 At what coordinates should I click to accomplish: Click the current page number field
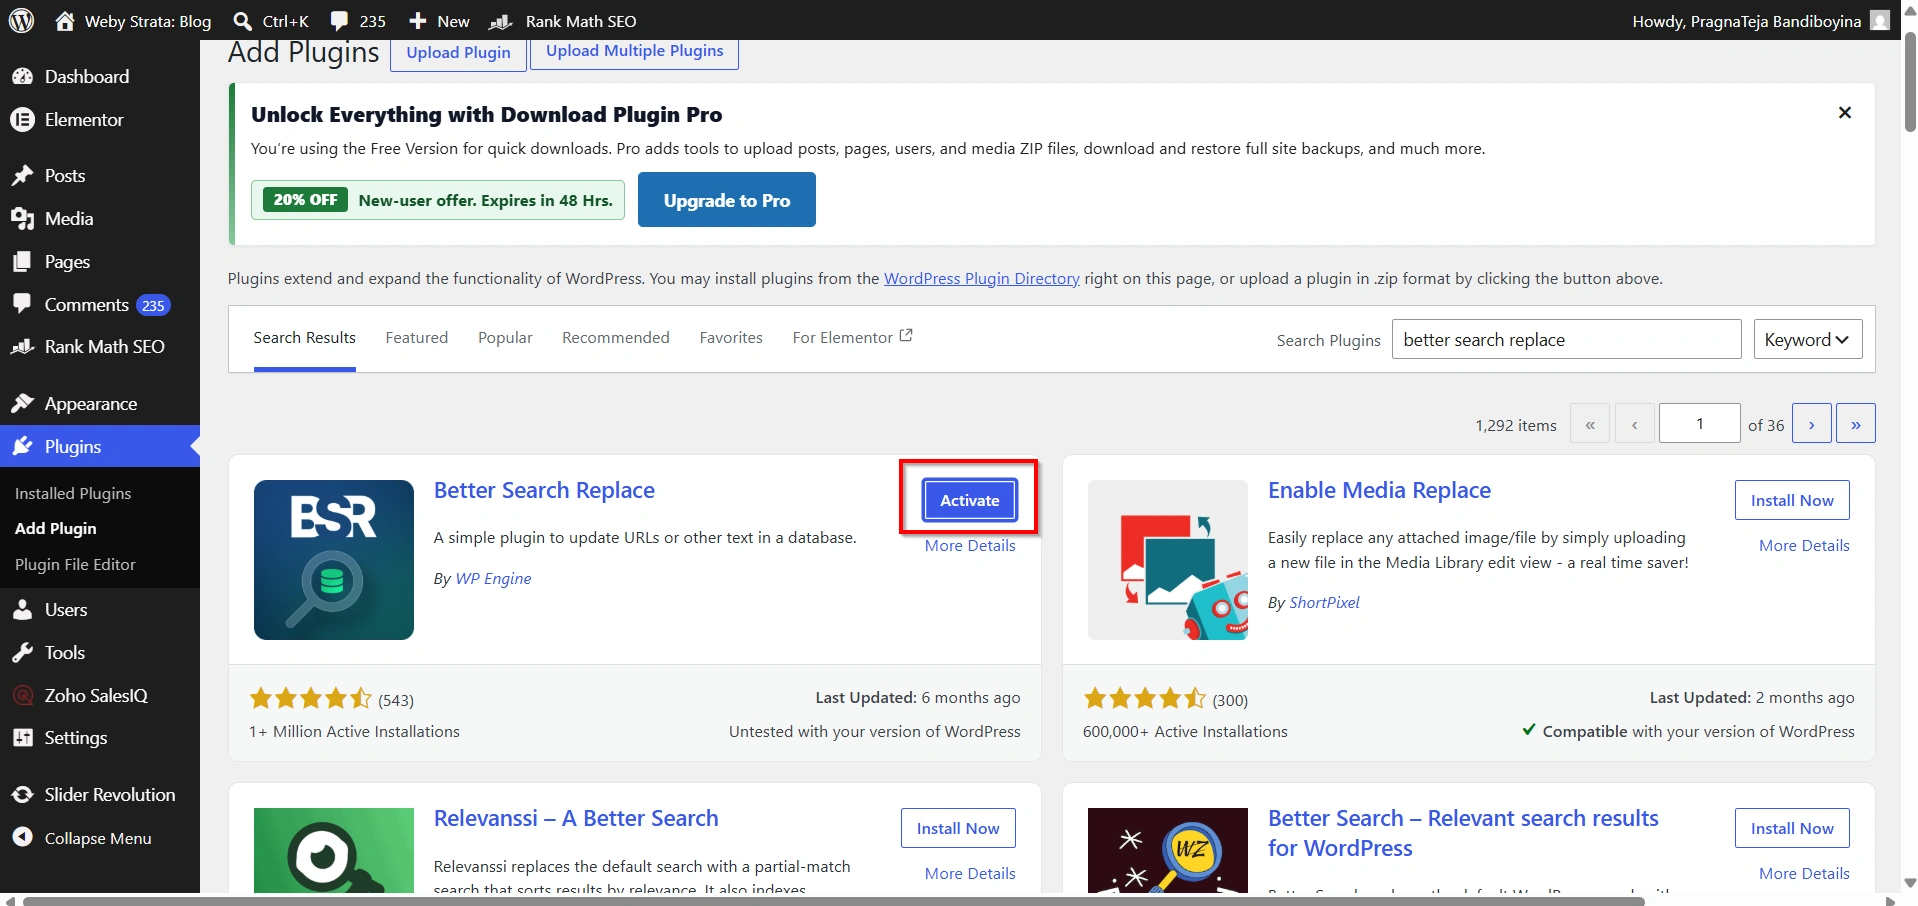point(1699,424)
